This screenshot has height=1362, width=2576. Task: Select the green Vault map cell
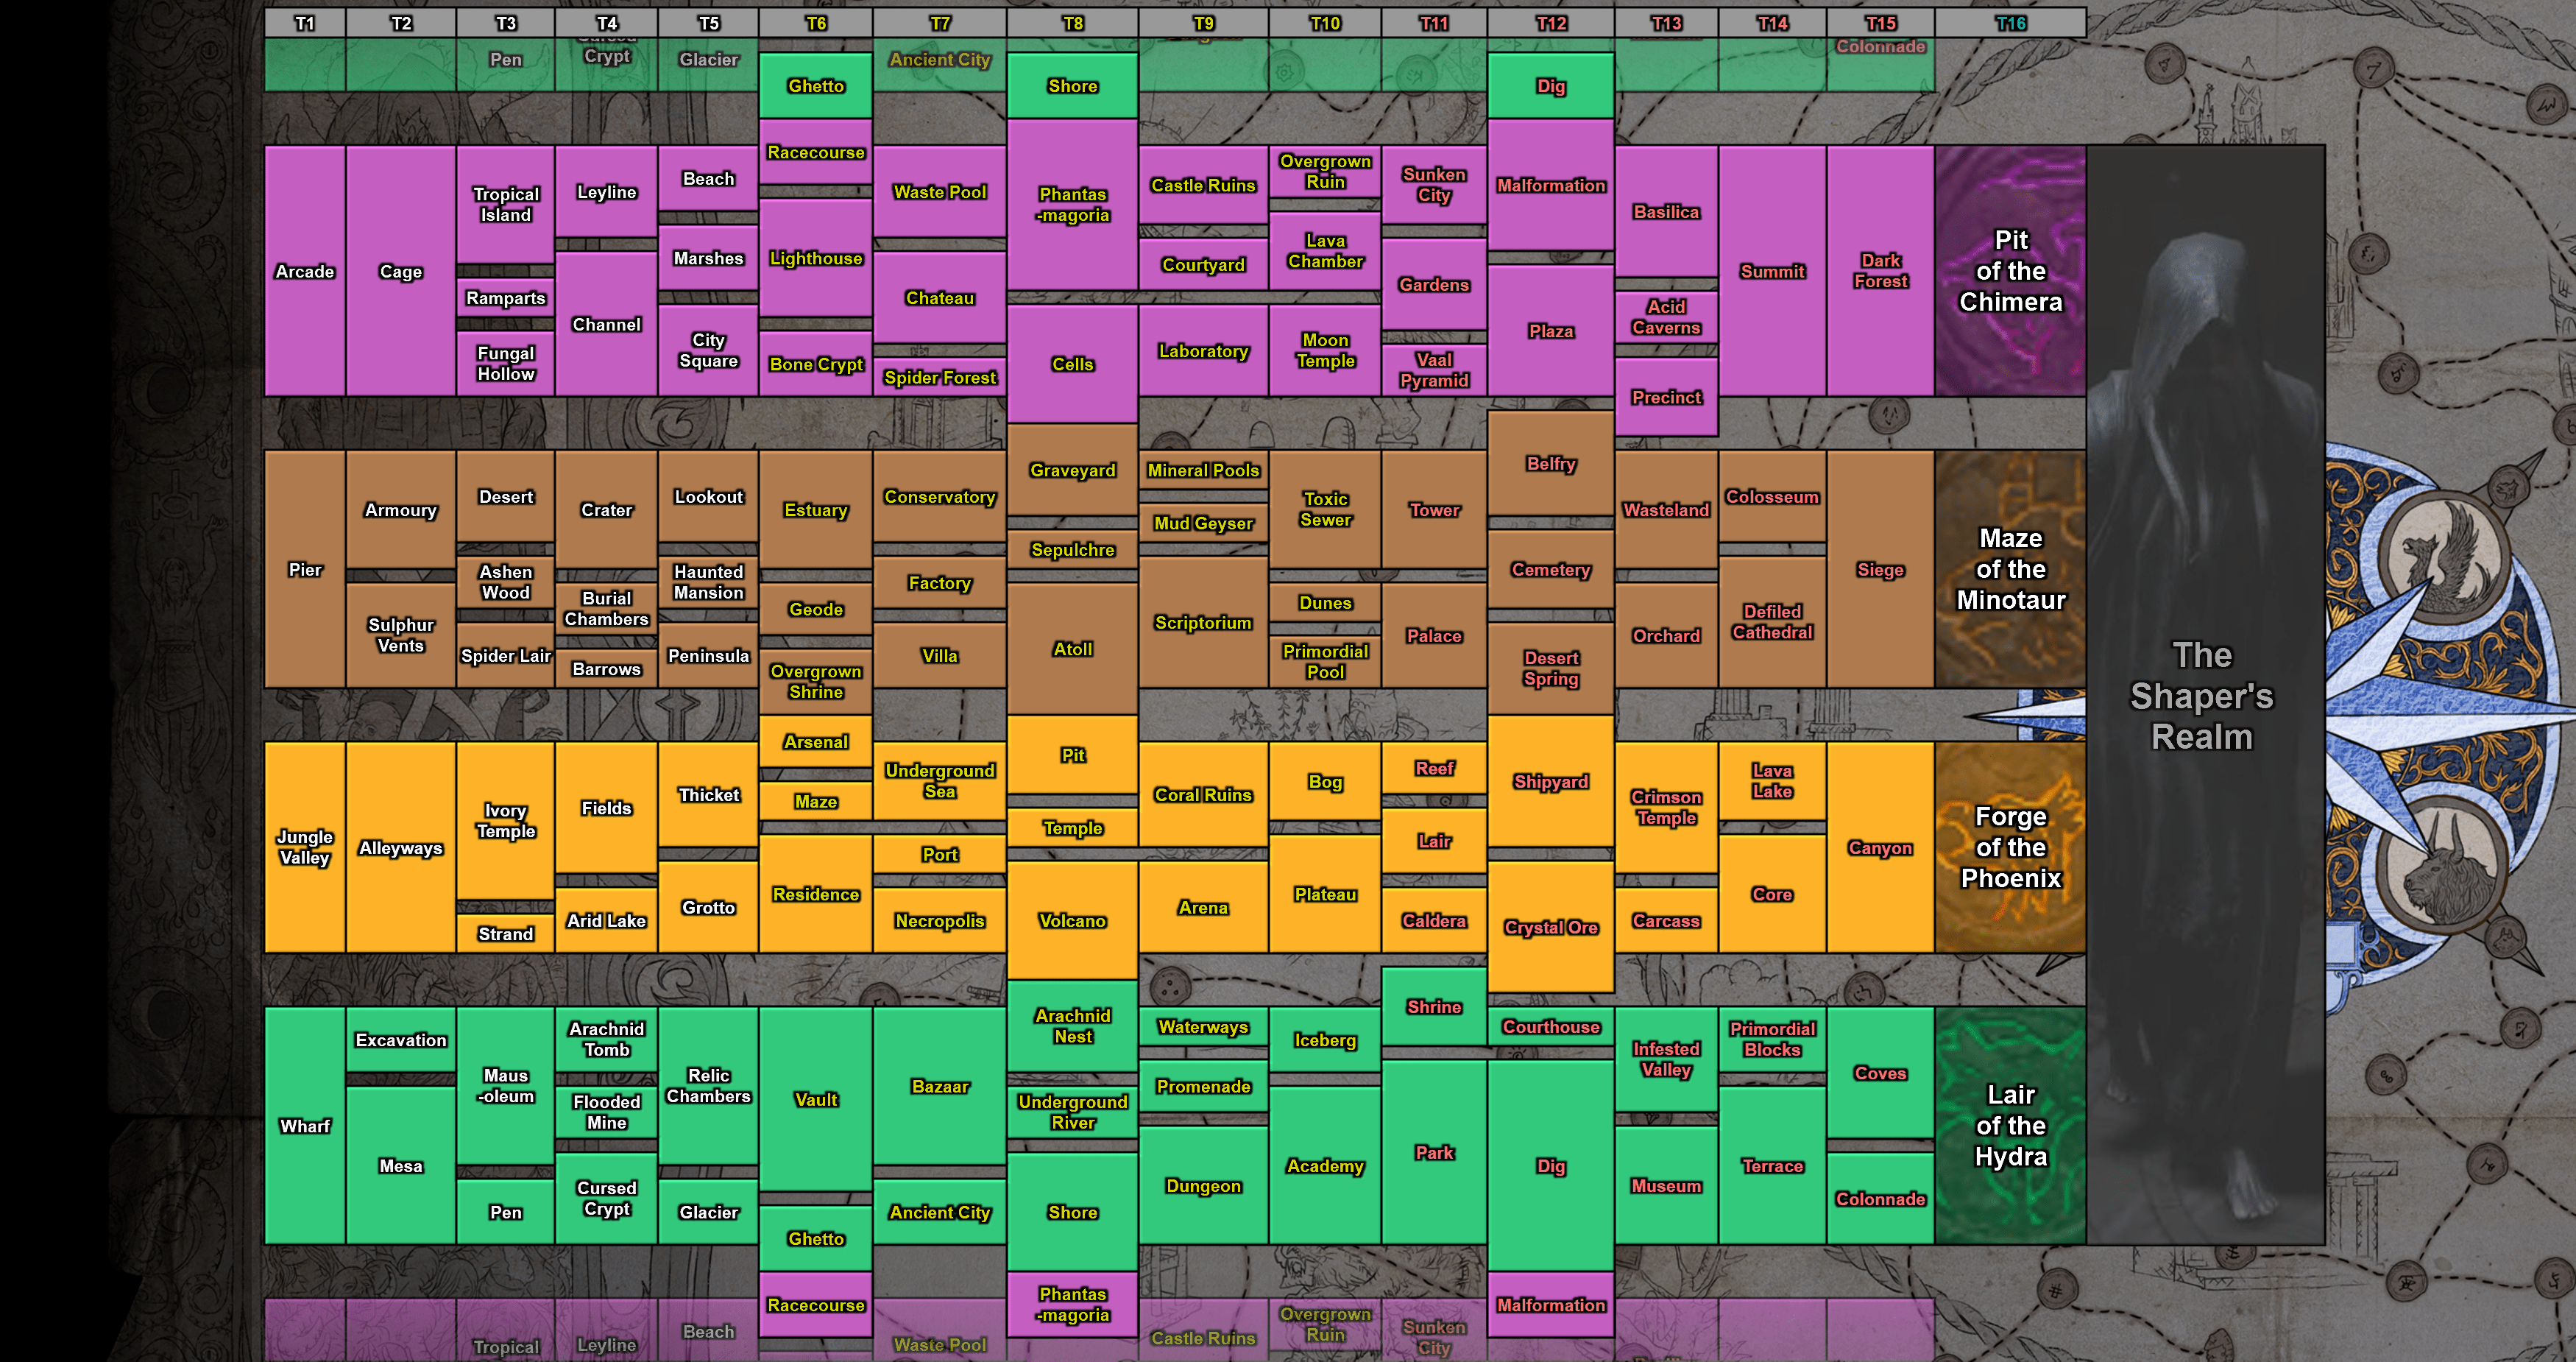(816, 1099)
